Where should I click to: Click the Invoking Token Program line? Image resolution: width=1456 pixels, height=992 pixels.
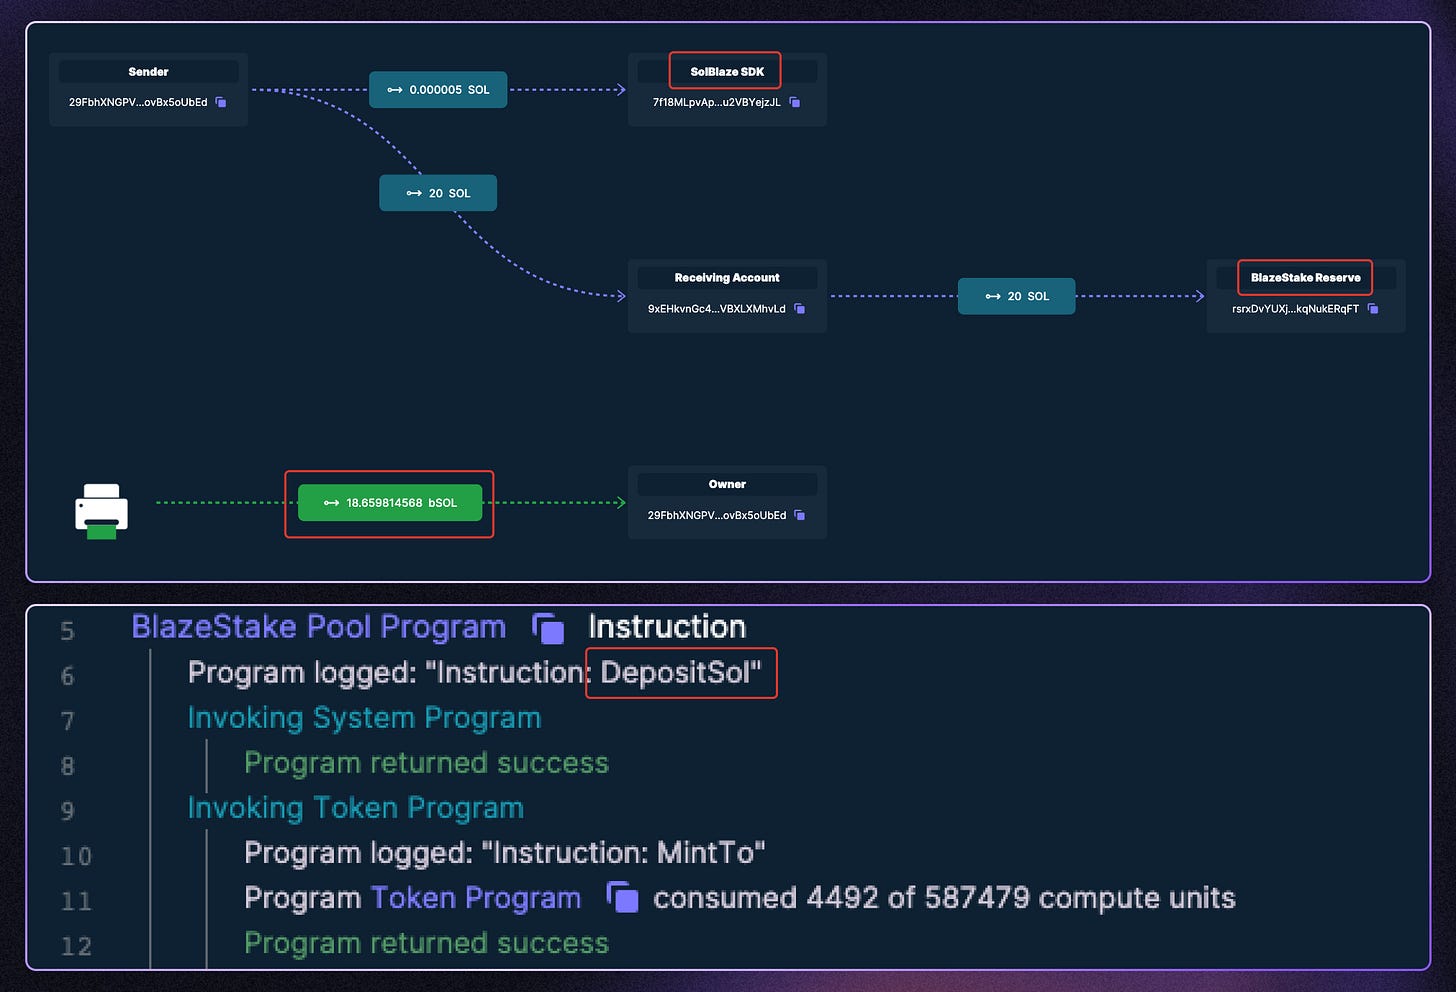point(356,808)
